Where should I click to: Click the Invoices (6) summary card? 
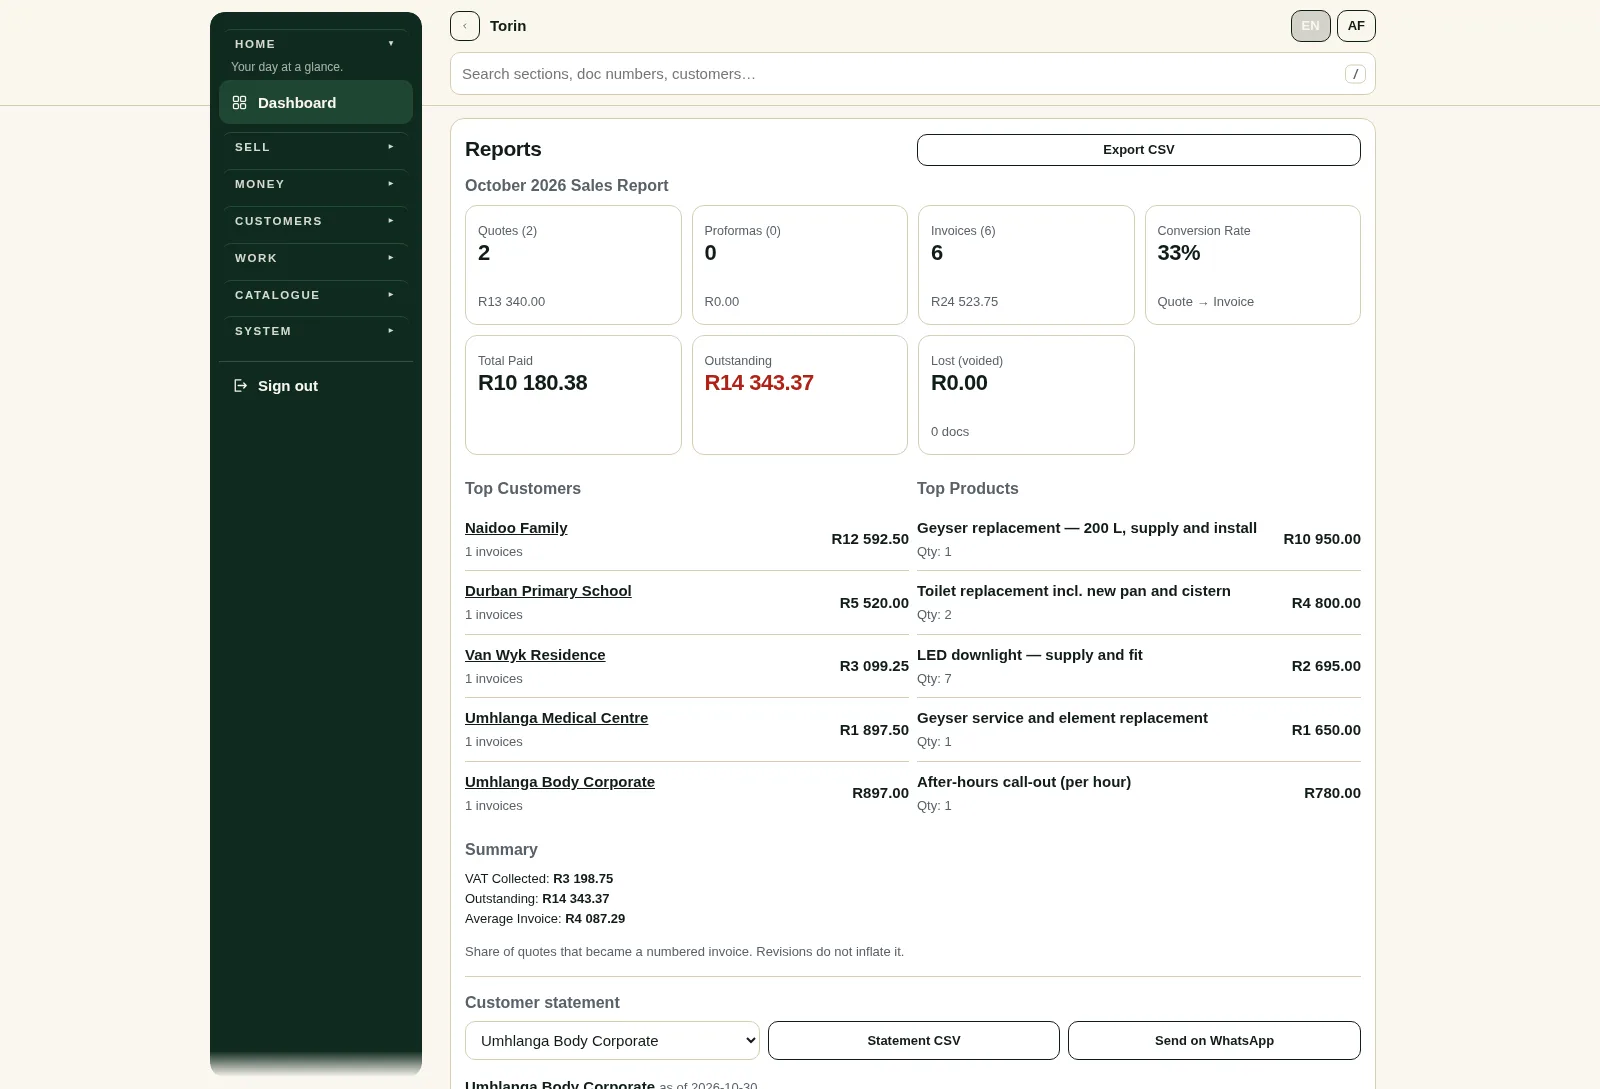click(1026, 265)
